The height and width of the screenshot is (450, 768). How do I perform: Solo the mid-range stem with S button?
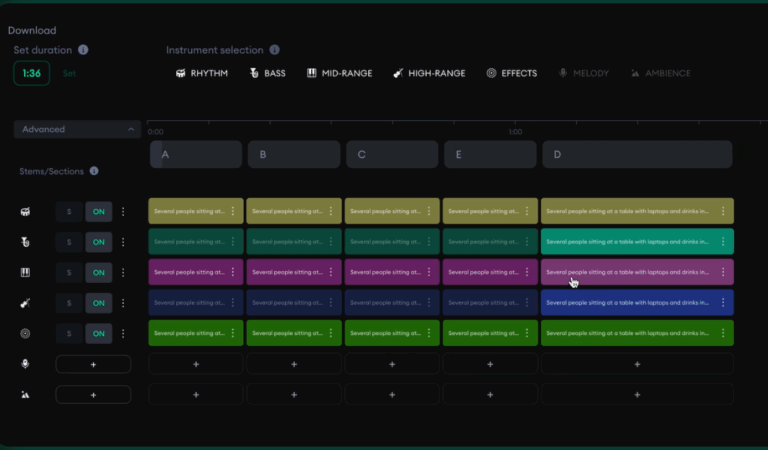pos(69,272)
